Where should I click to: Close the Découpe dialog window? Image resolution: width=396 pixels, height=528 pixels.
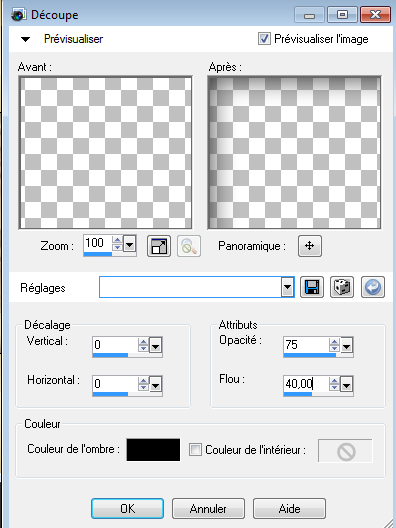tap(375, 15)
